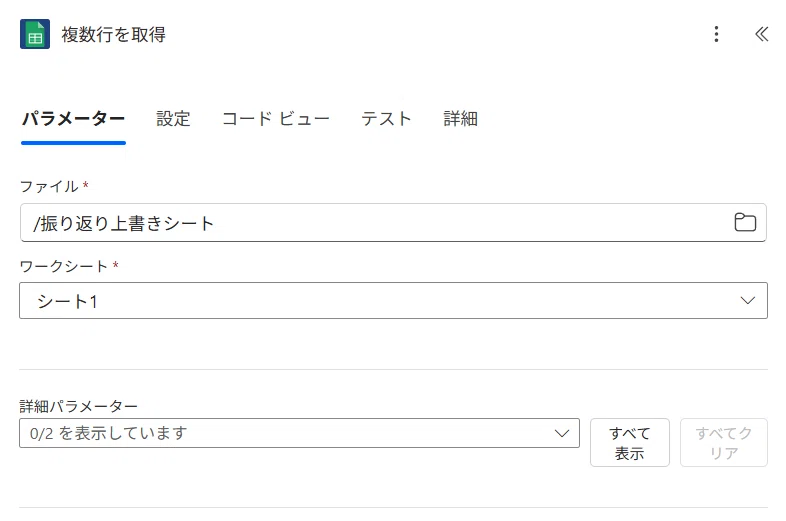Click the /振り返り上書きシート file field

pyautogui.click(x=393, y=223)
